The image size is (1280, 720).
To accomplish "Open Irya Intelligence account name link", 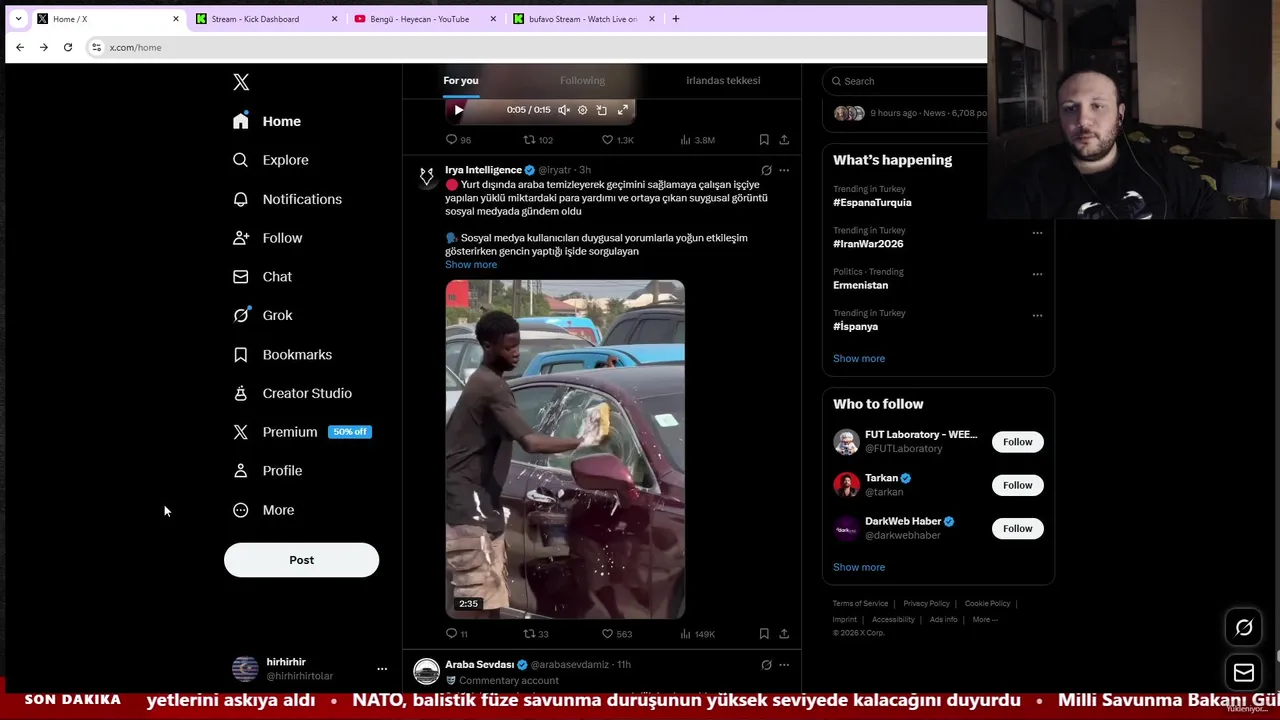I will click(x=483, y=170).
